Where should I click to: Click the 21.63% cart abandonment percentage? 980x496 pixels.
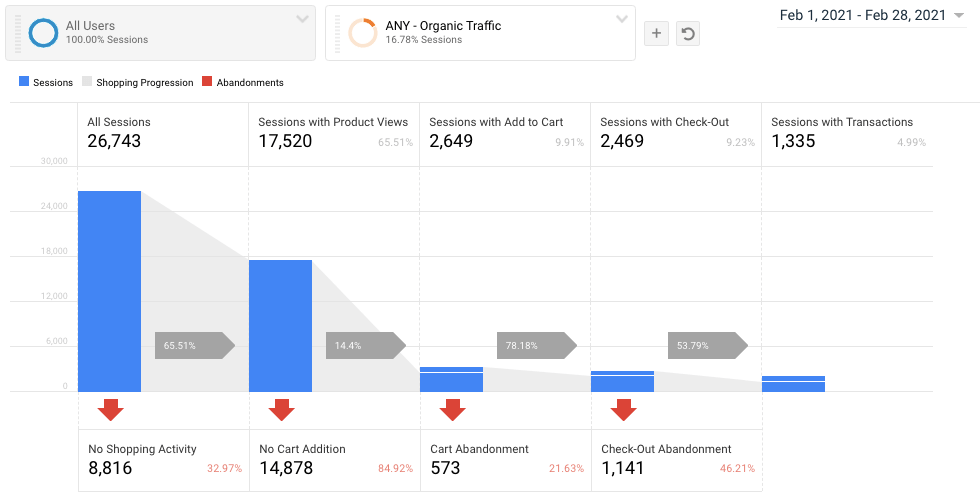point(566,468)
